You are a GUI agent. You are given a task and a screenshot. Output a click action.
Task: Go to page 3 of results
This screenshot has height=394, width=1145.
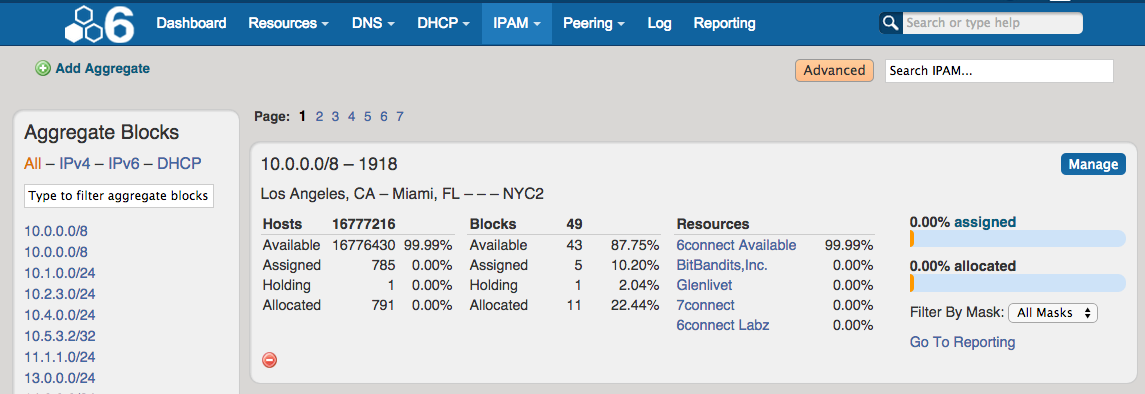pos(335,116)
